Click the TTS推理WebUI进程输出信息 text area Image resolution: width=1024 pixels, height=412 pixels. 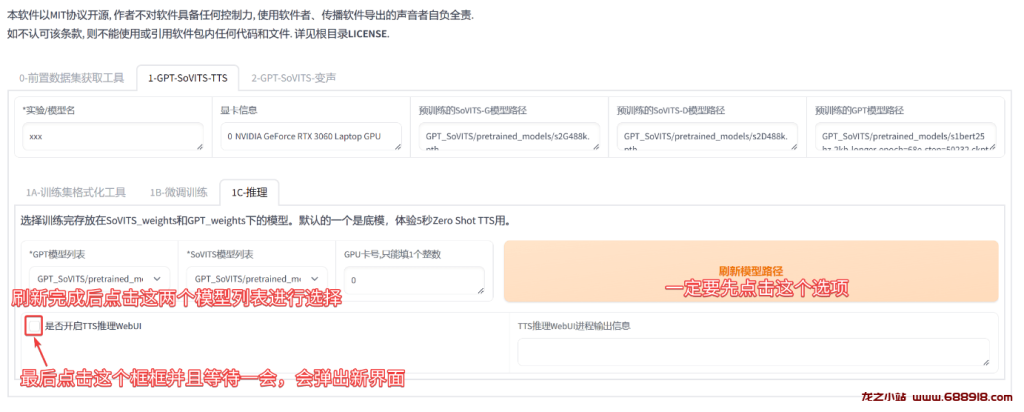[x=753, y=352]
